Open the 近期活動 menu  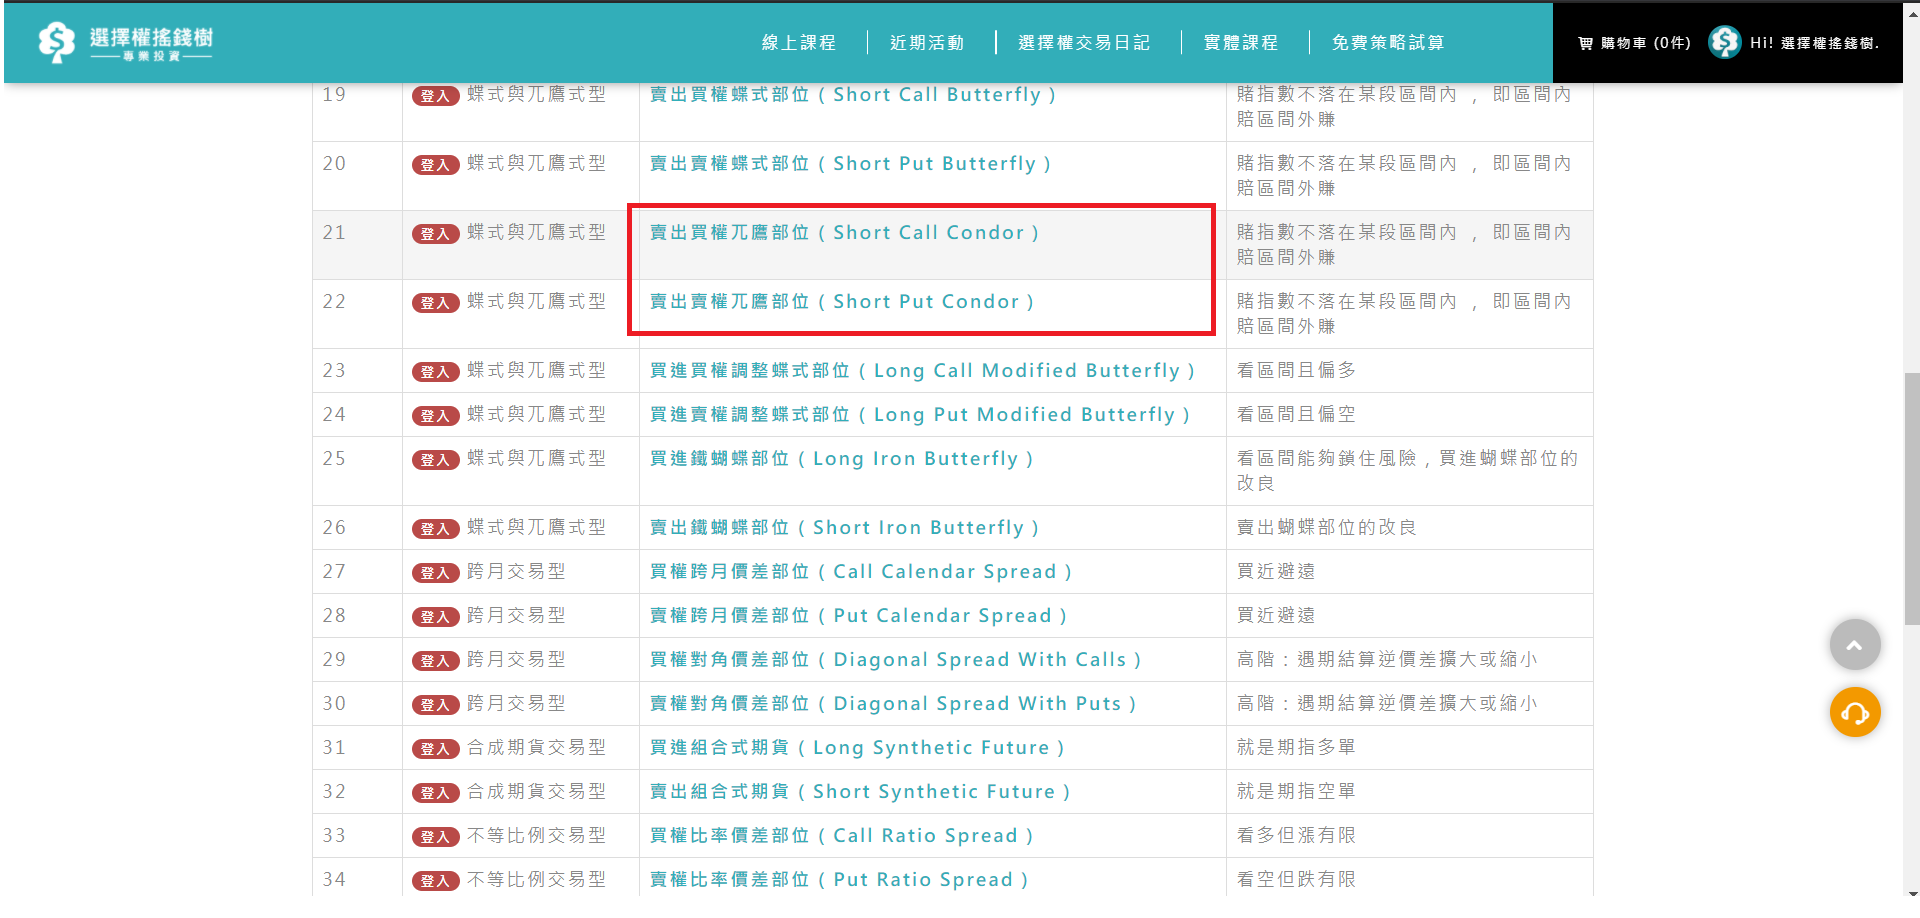(927, 43)
